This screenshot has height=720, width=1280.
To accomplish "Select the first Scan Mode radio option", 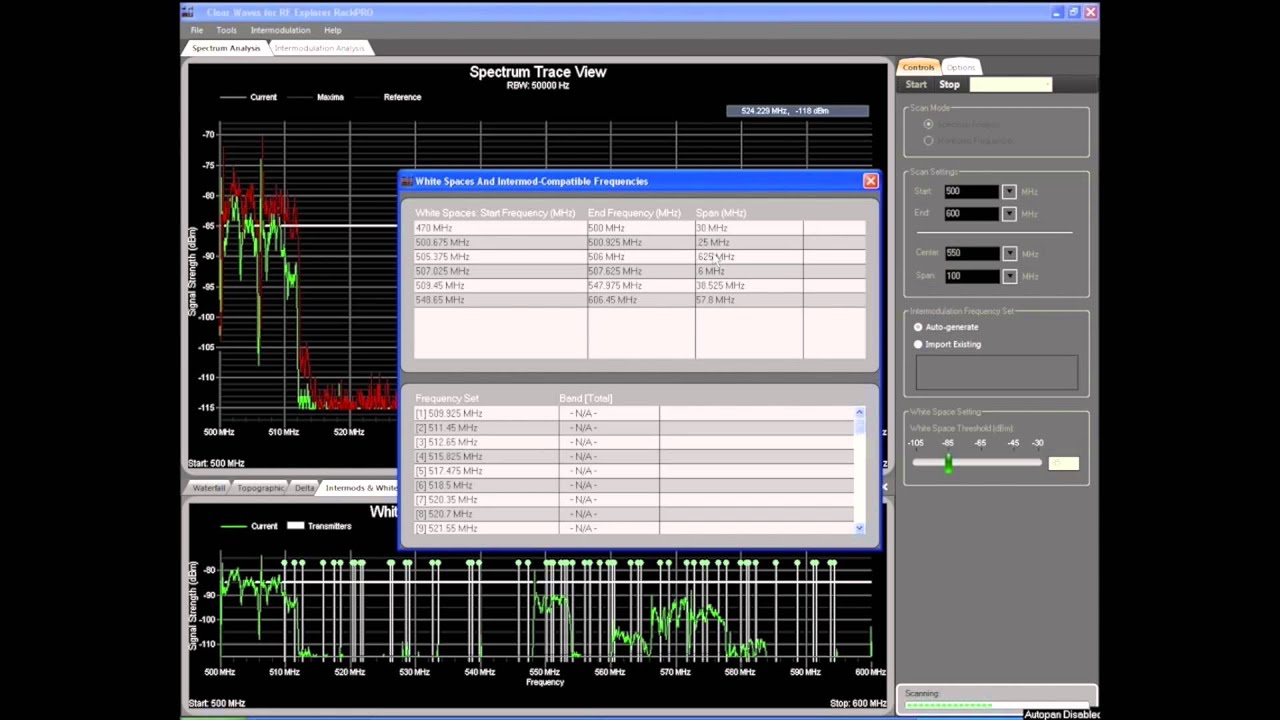I will click(x=928, y=124).
